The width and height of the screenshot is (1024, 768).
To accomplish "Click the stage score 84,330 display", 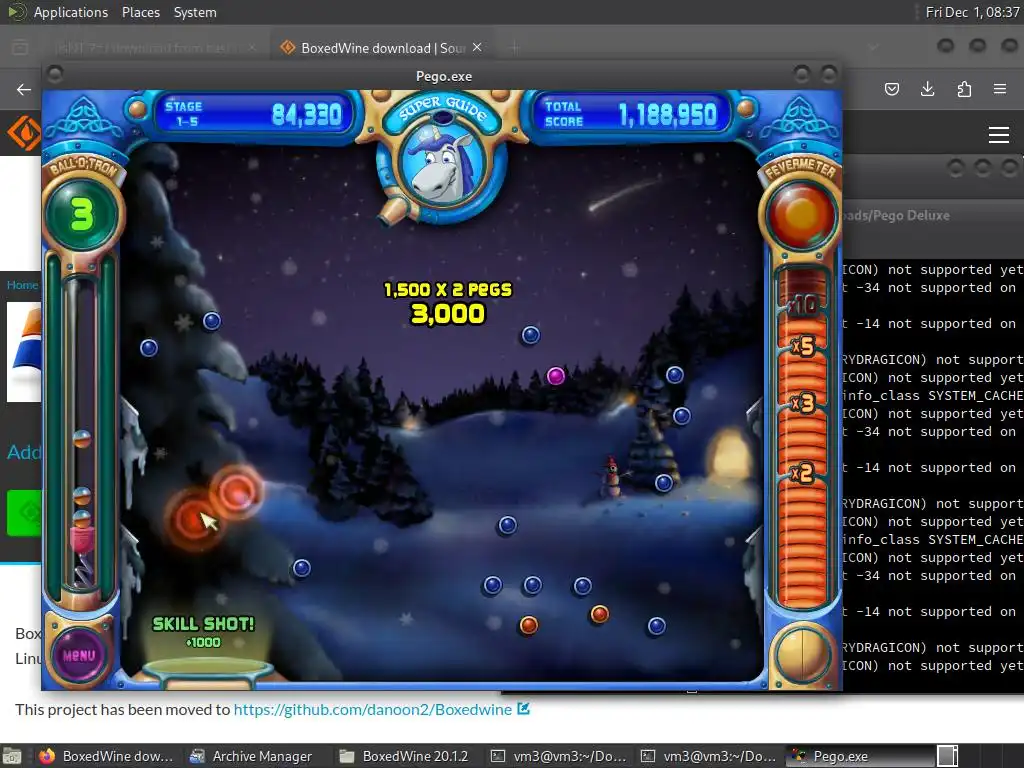I will pyautogui.click(x=253, y=114).
